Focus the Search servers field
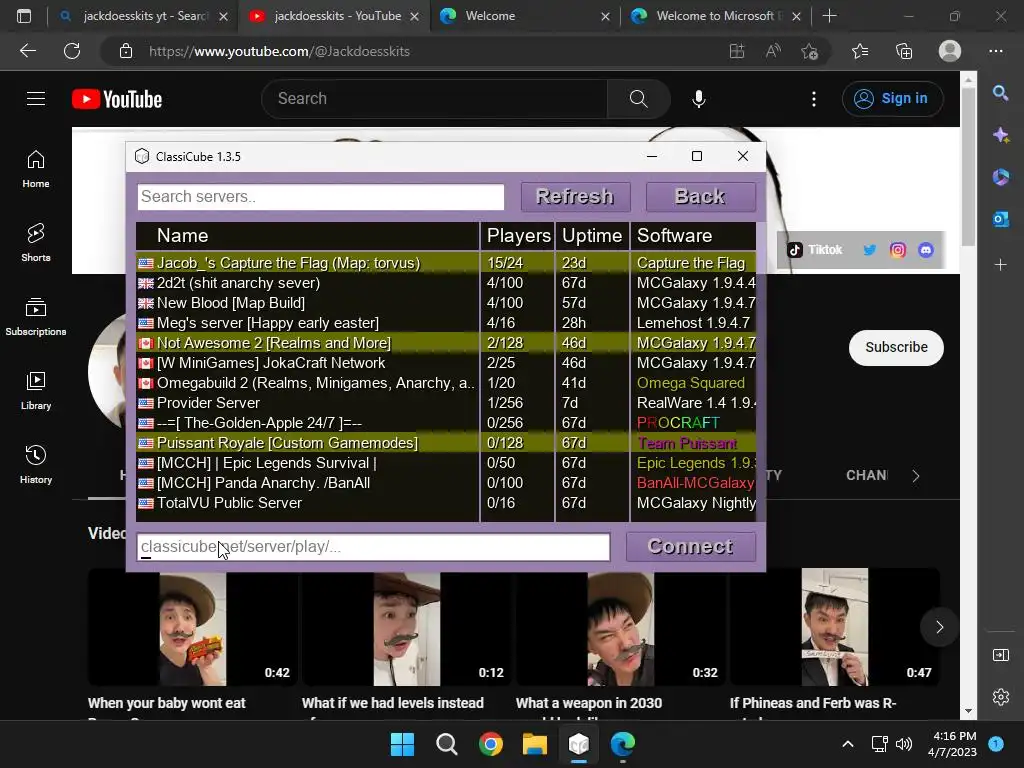 [x=321, y=197]
